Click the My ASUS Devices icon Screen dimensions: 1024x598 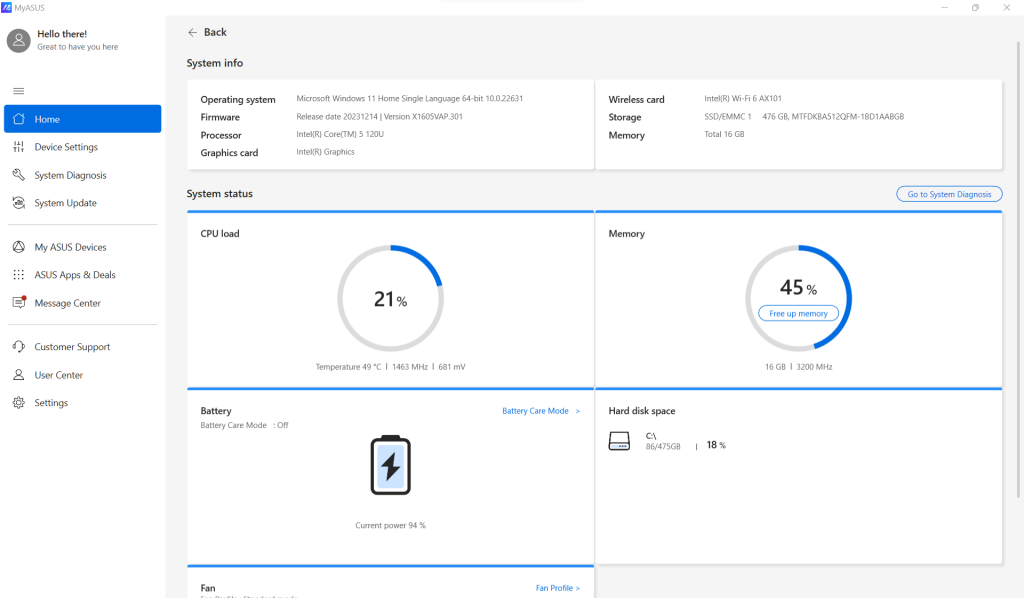[18, 247]
